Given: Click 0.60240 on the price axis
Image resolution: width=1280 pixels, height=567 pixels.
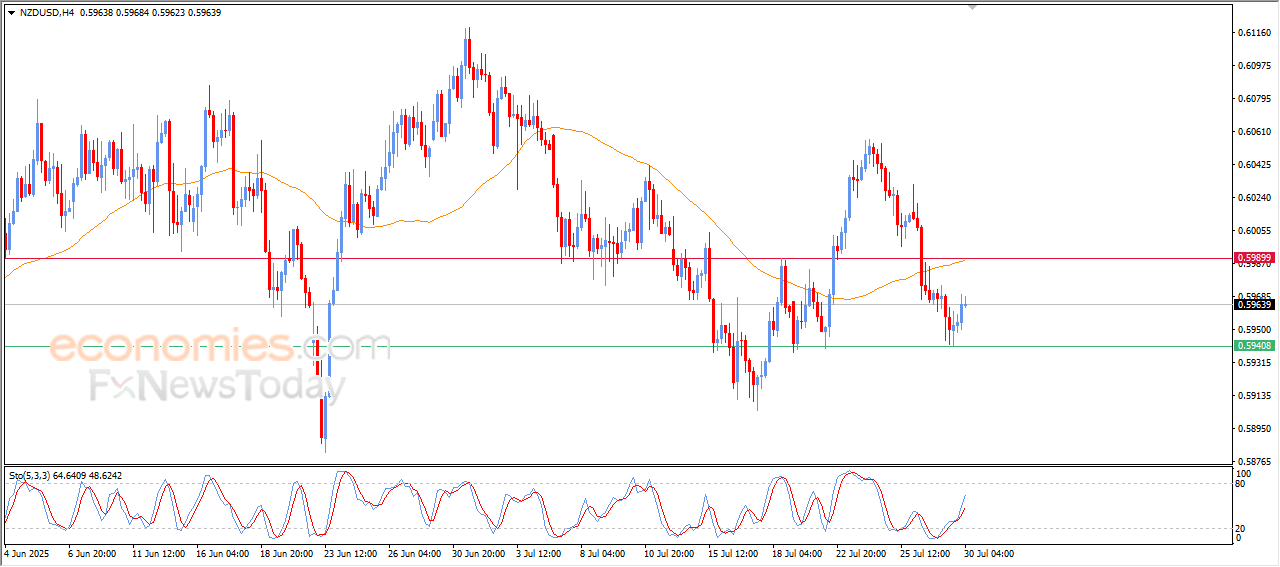Looking at the screenshot, I should pyautogui.click(x=1254, y=198).
